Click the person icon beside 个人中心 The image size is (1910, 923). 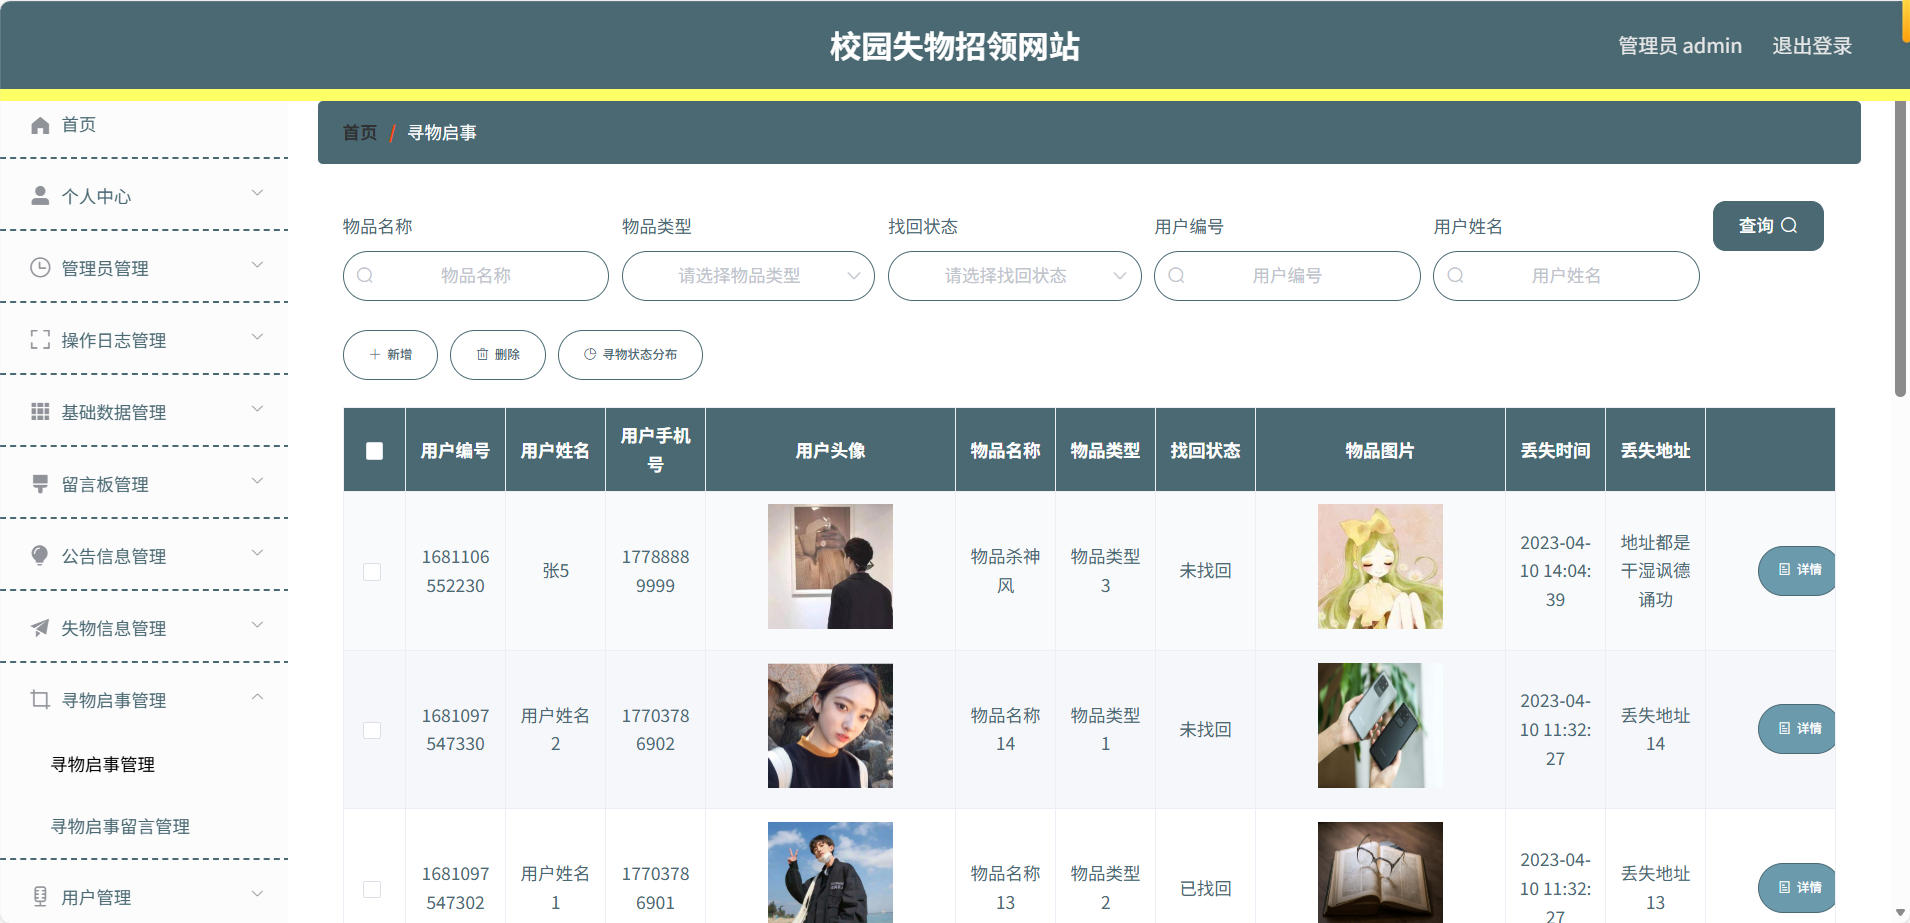click(x=40, y=196)
